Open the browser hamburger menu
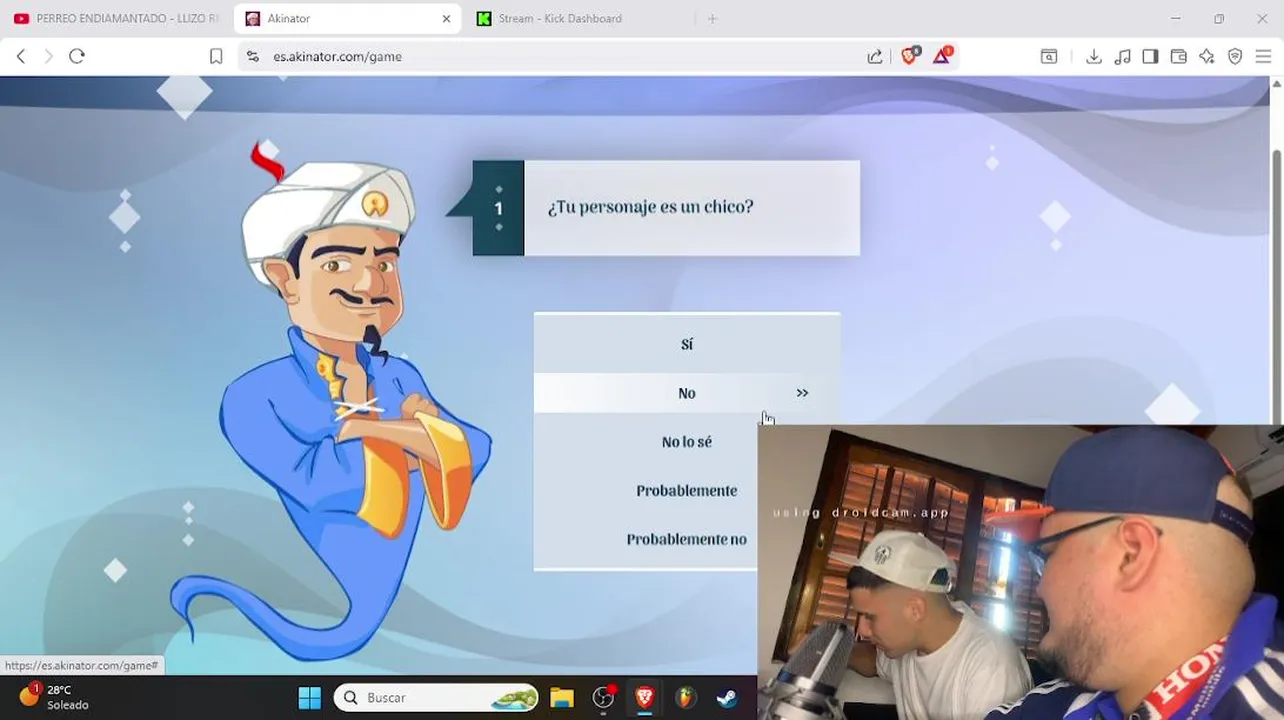The width and height of the screenshot is (1284, 720). coord(1263,57)
